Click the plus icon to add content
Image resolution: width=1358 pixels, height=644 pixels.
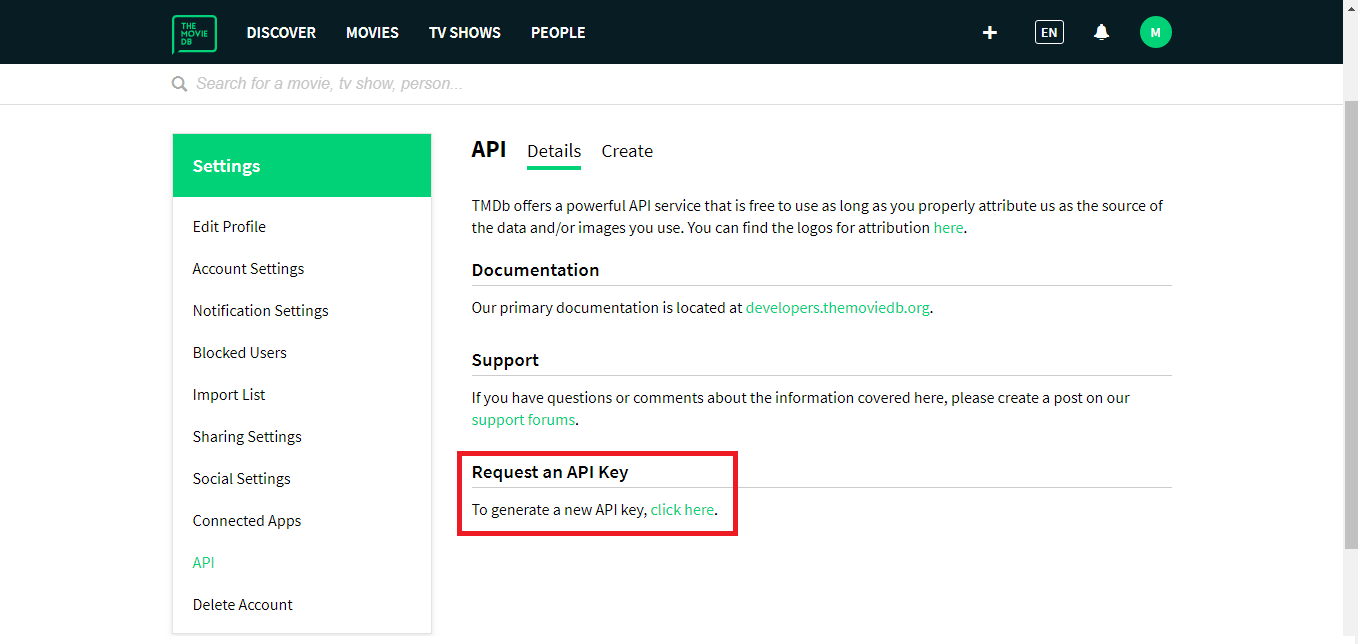tap(989, 32)
